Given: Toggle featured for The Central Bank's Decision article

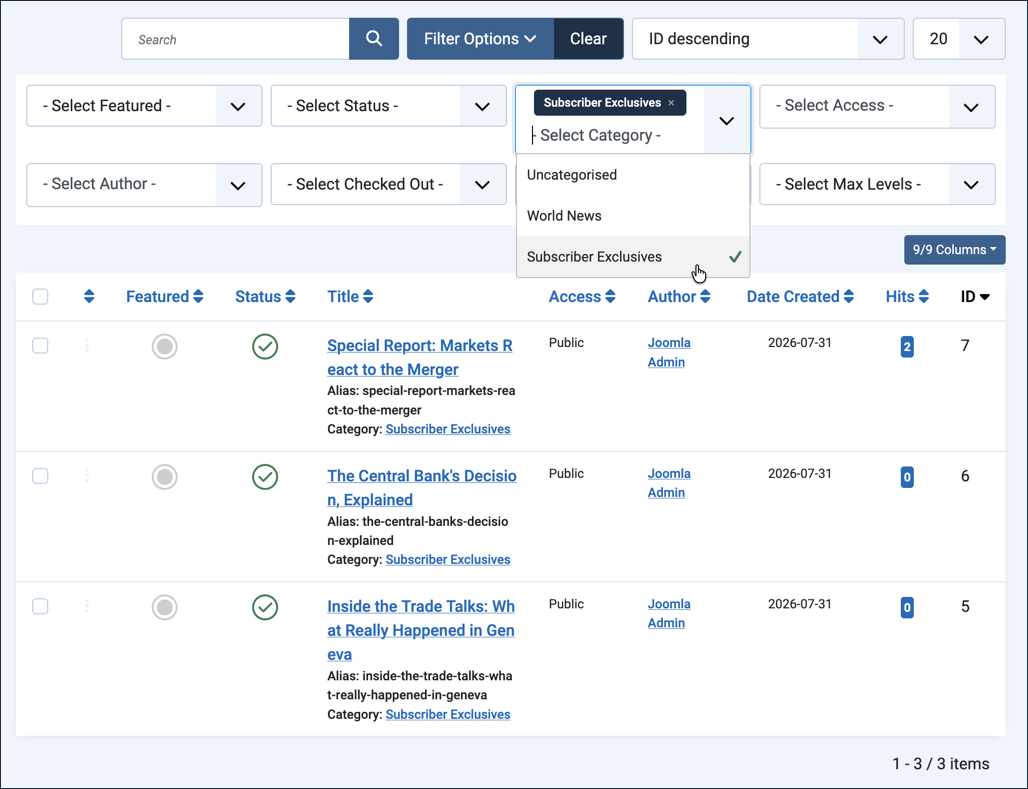Looking at the screenshot, I should [x=165, y=477].
